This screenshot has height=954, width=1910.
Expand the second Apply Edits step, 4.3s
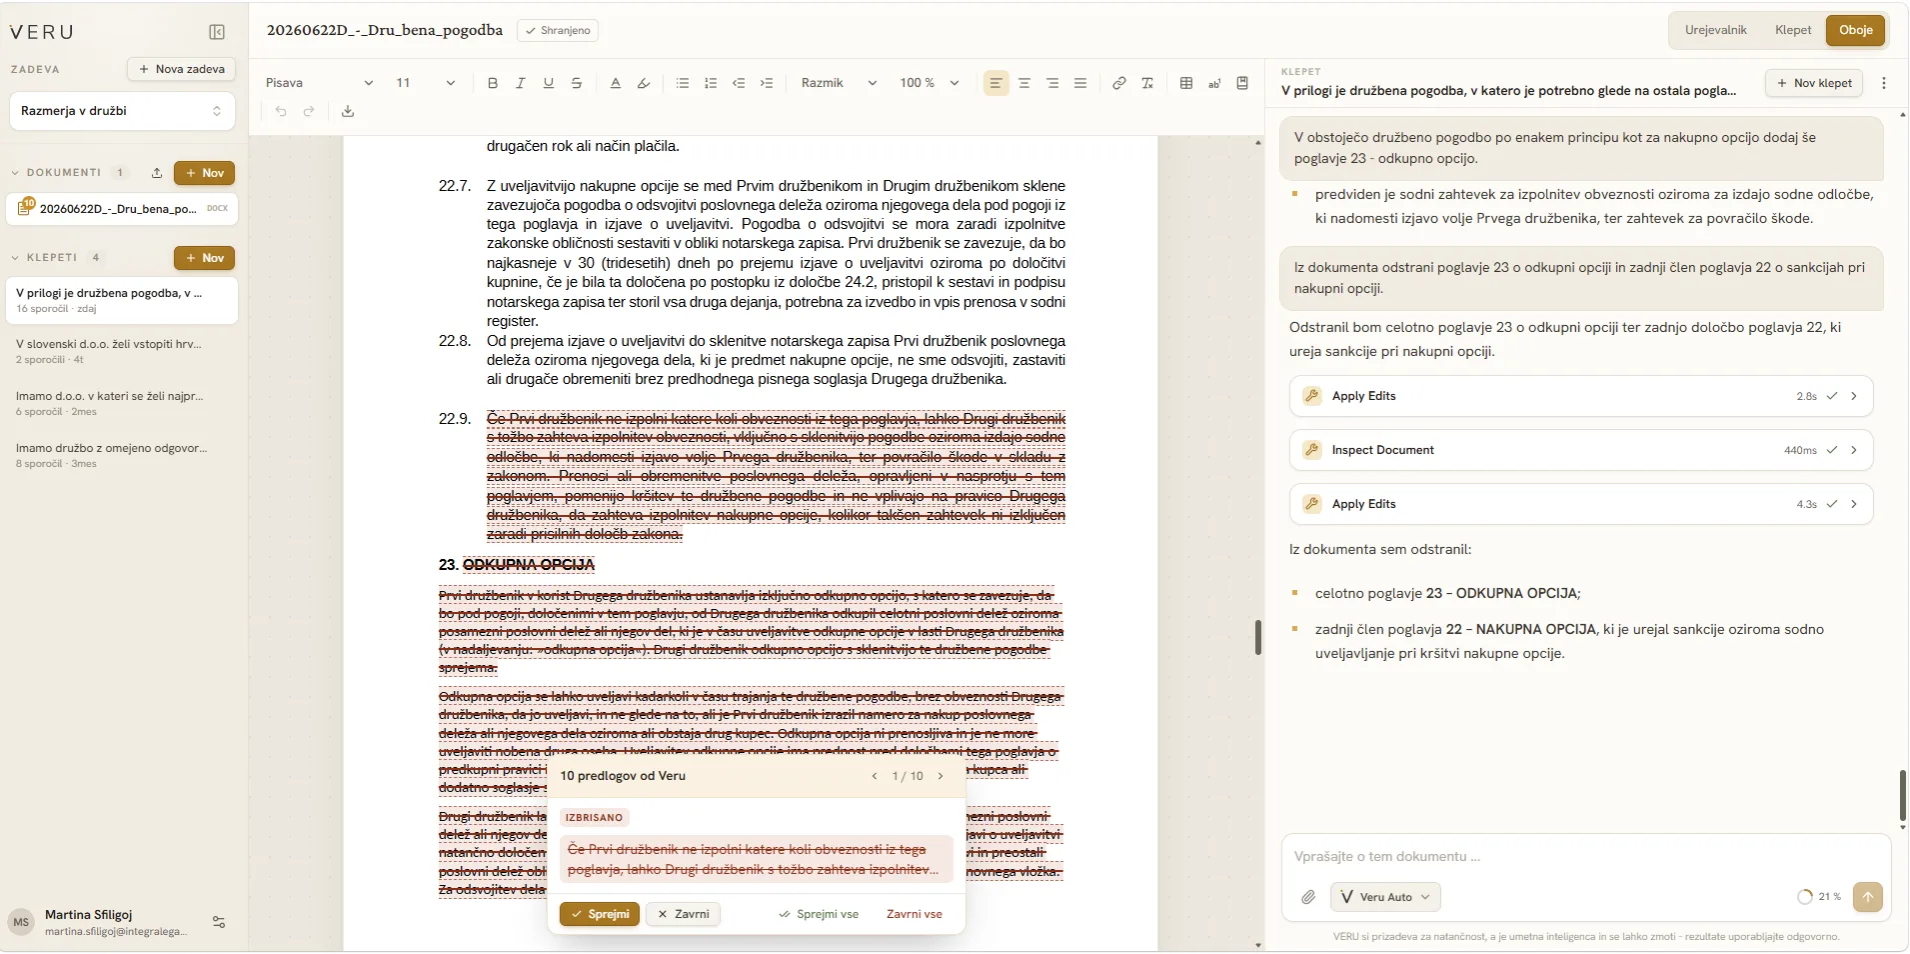point(1580,504)
